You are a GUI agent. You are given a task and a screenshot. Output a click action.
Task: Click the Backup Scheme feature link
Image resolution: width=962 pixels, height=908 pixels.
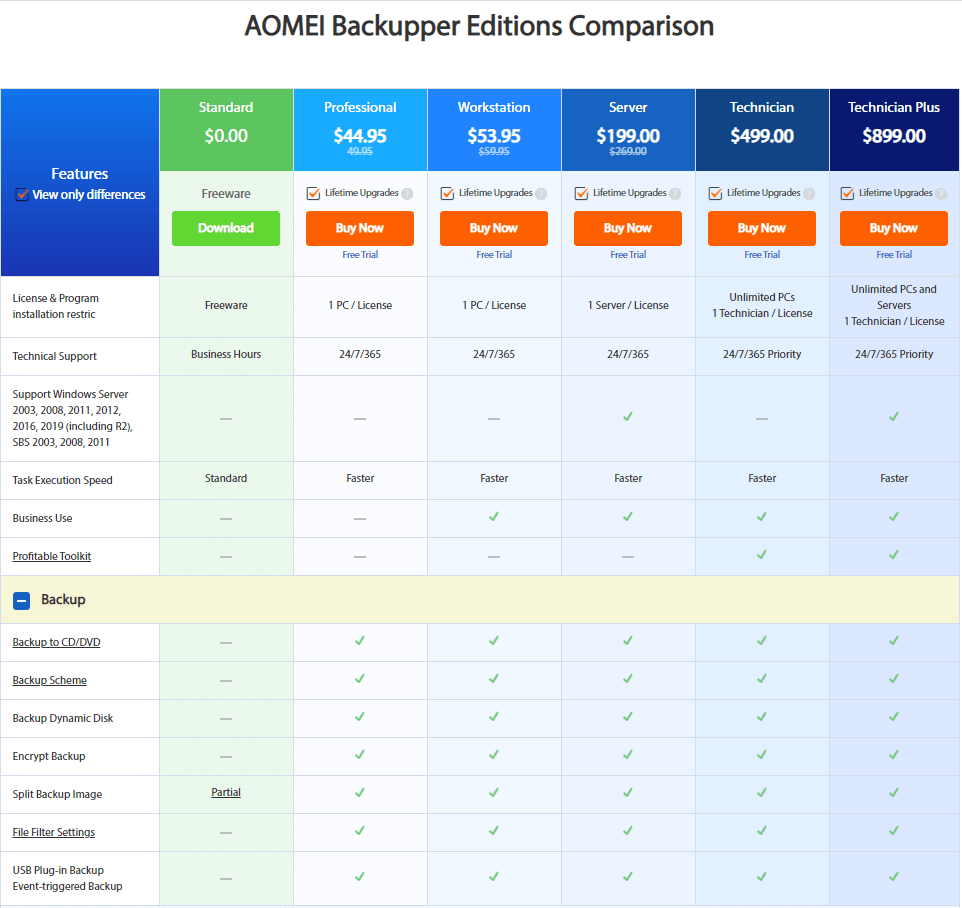(50, 680)
